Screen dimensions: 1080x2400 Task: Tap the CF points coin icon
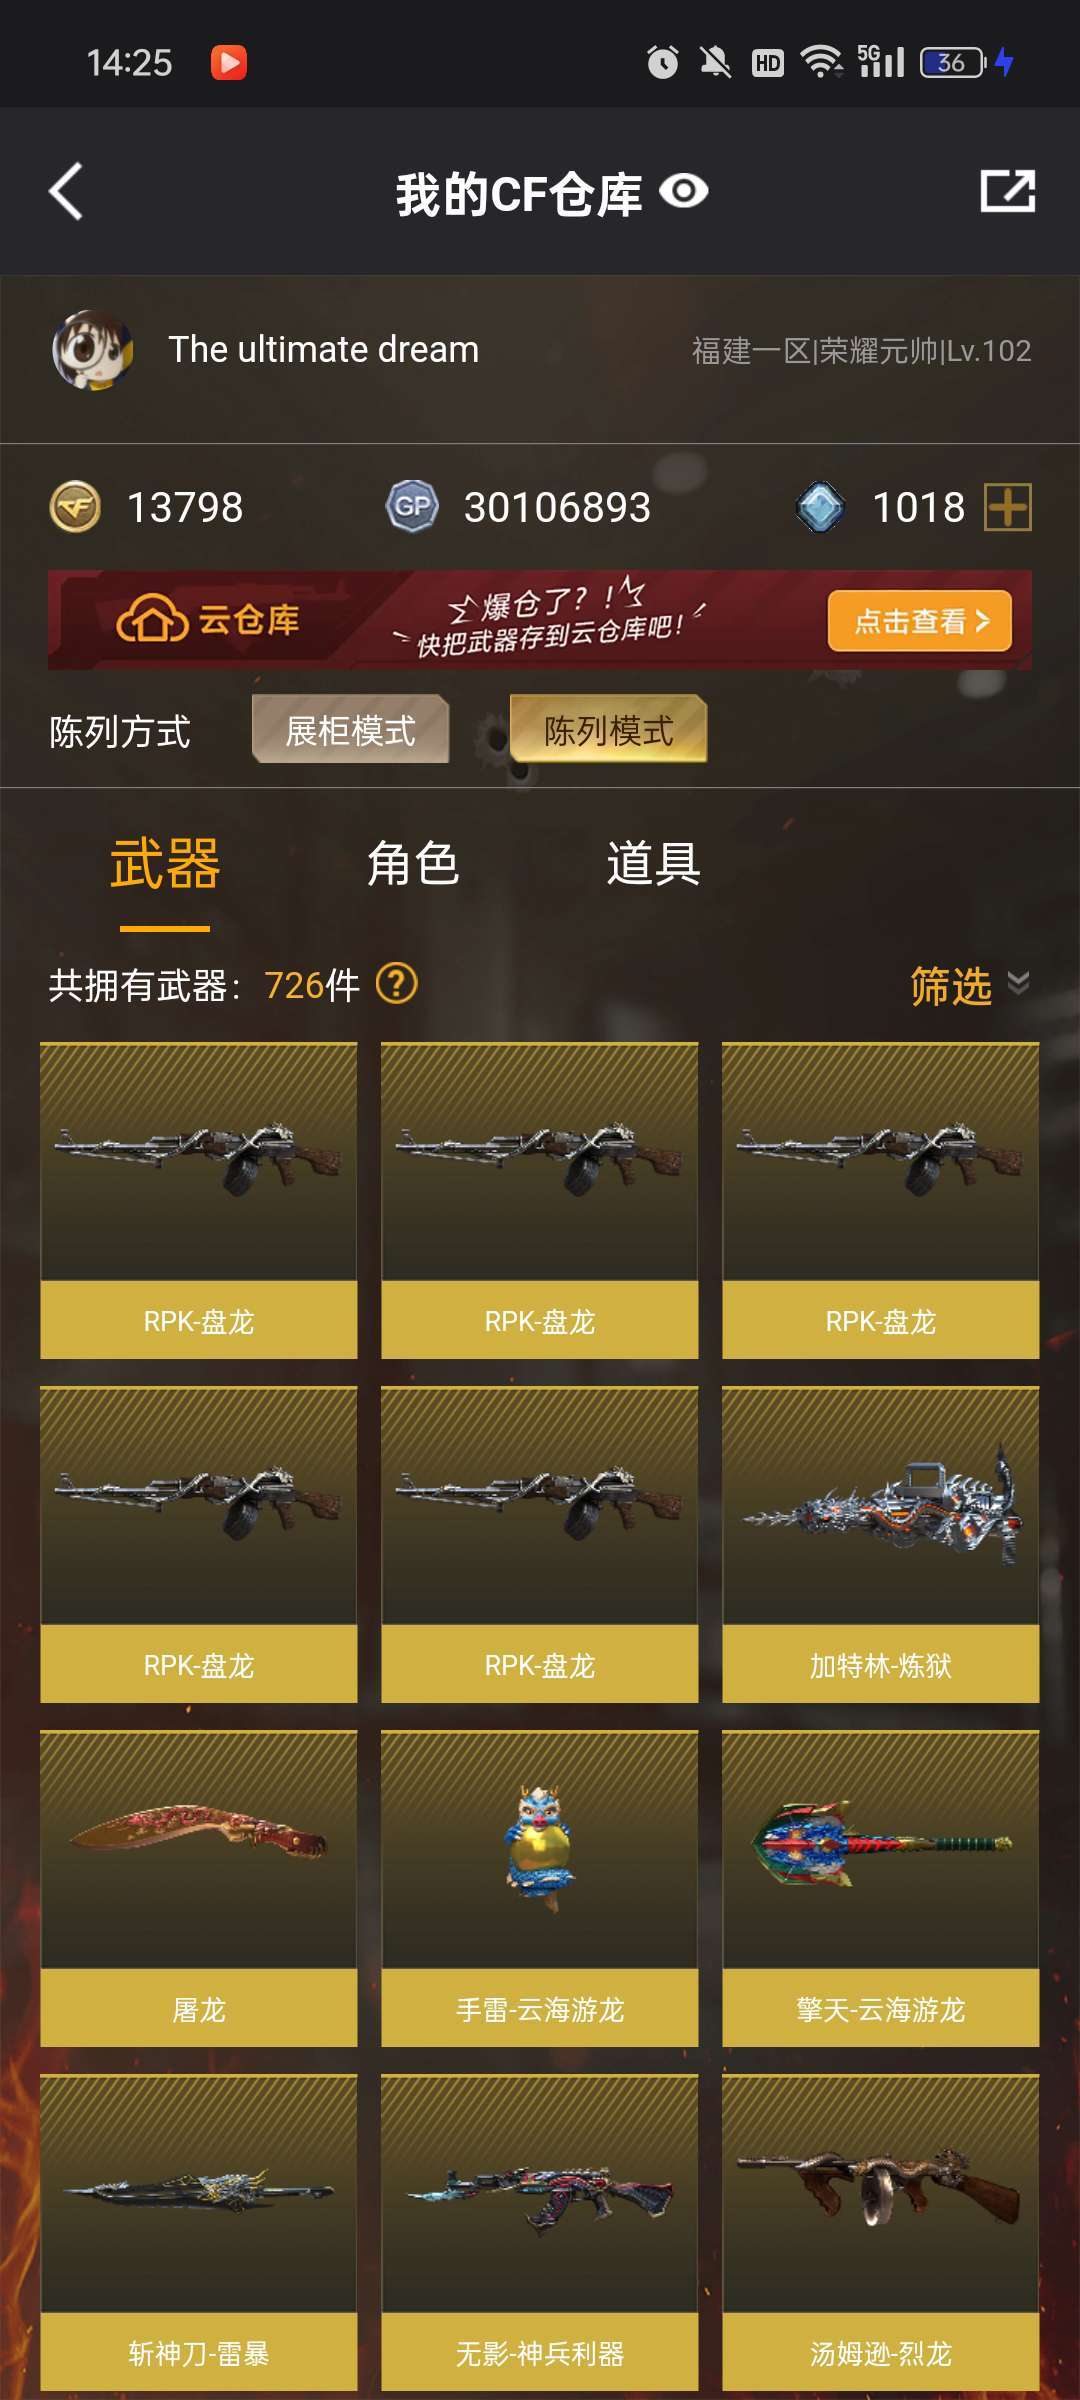[x=75, y=507]
